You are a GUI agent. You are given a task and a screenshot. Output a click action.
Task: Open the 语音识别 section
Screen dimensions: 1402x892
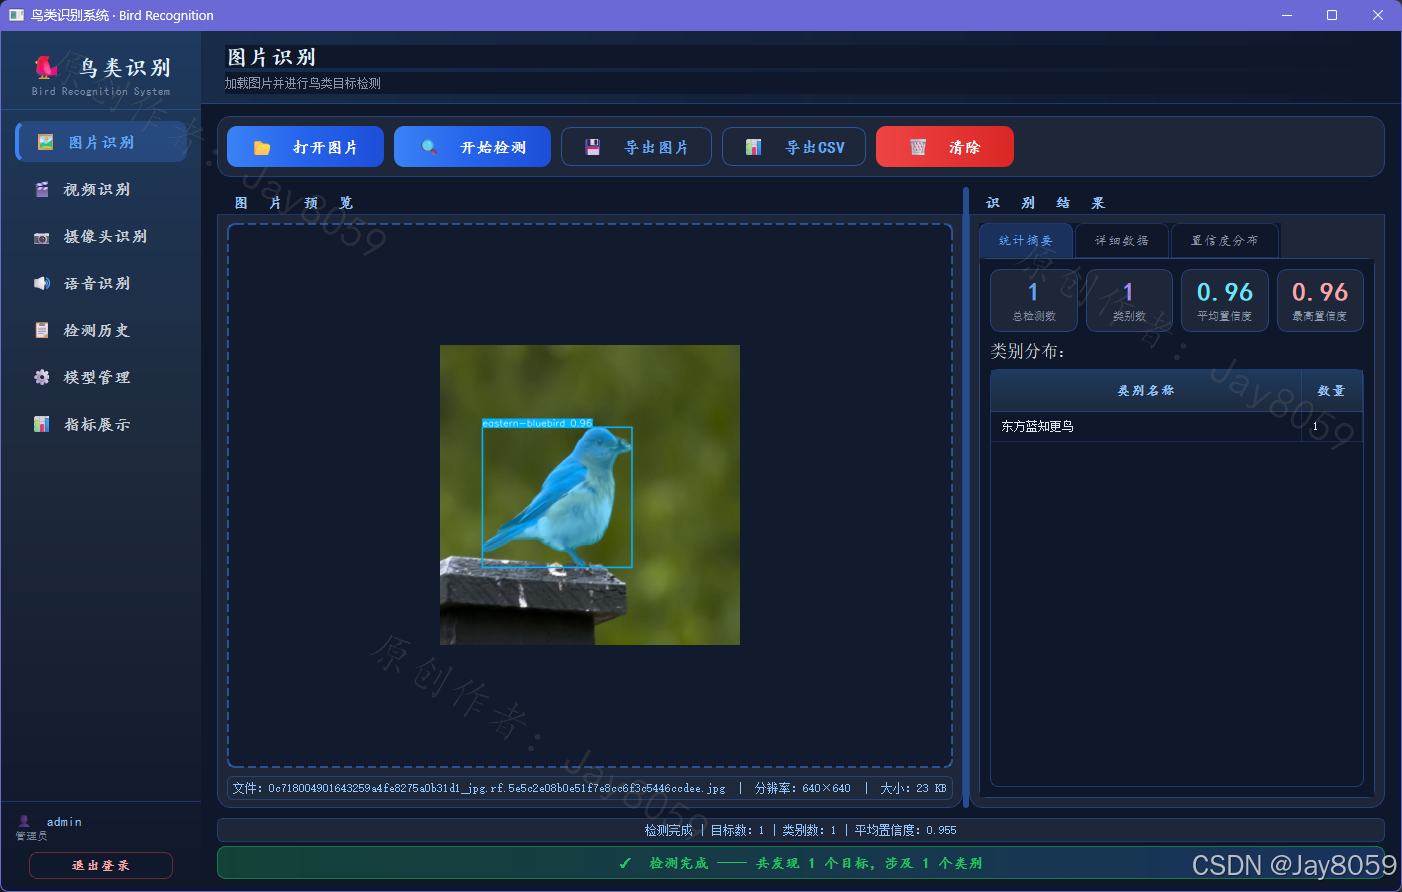coord(101,283)
